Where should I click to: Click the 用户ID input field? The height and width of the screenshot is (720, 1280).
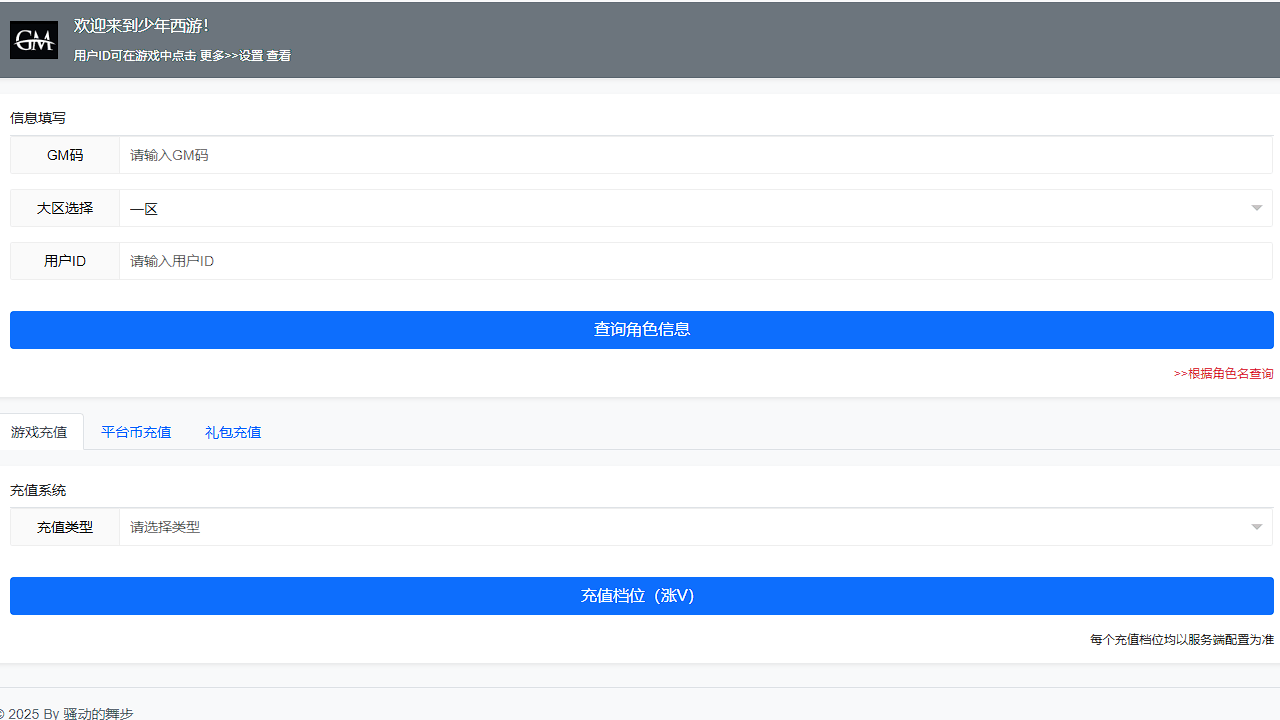pos(694,261)
